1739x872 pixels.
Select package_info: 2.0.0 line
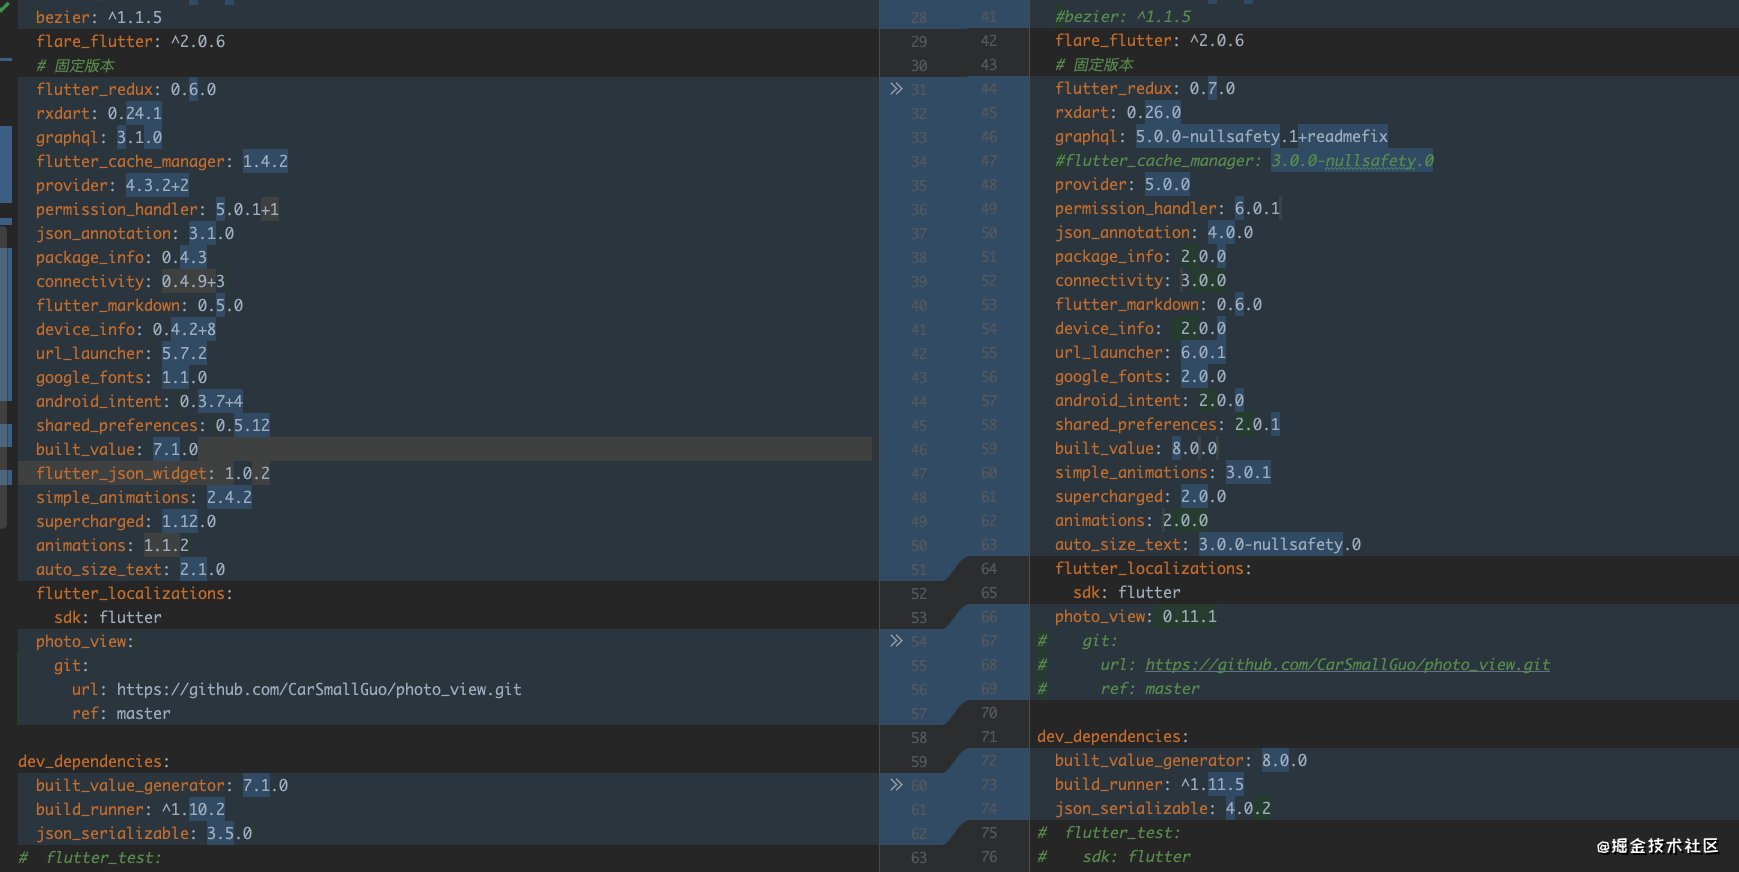click(x=1140, y=256)
